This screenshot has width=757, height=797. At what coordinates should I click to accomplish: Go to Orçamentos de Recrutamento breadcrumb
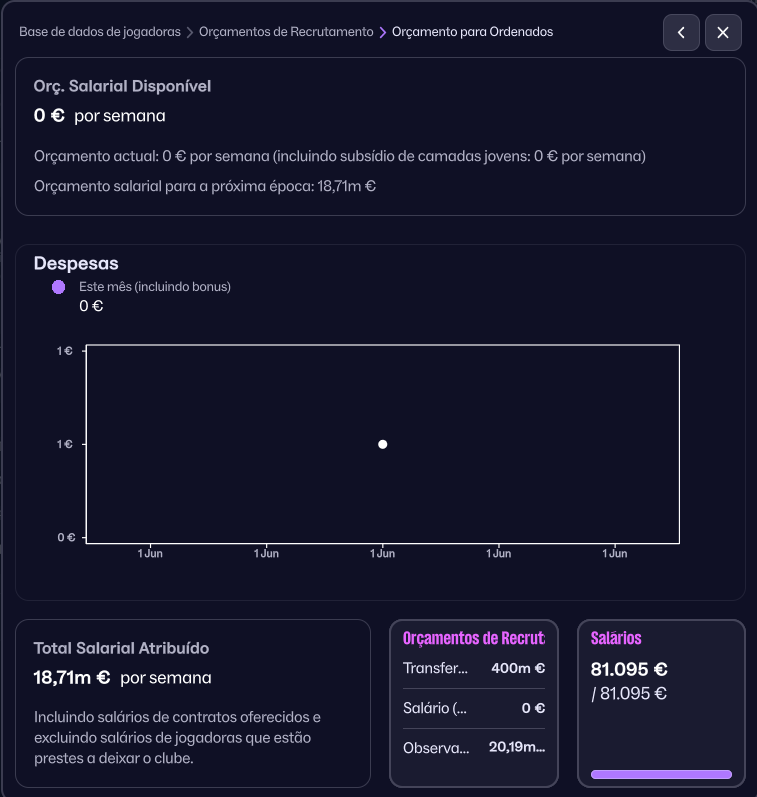point(286,32)
